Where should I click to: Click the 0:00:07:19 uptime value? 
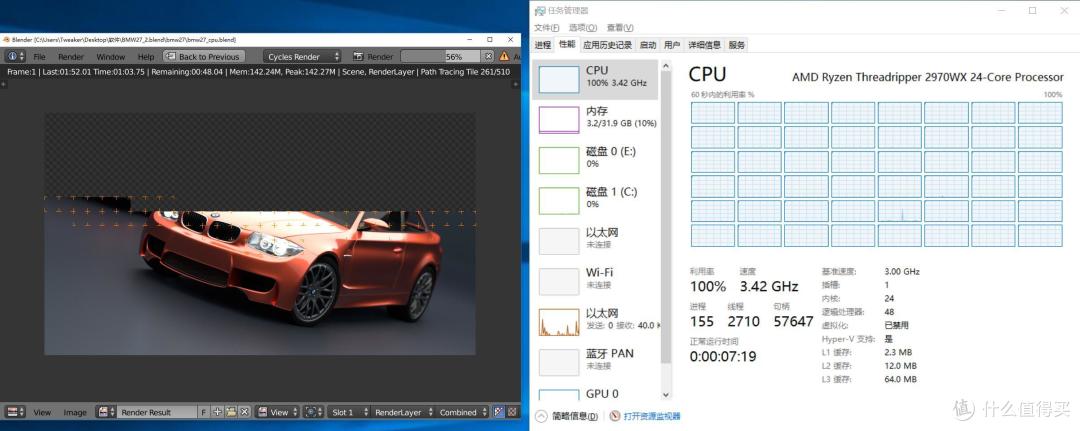point(723,356)
